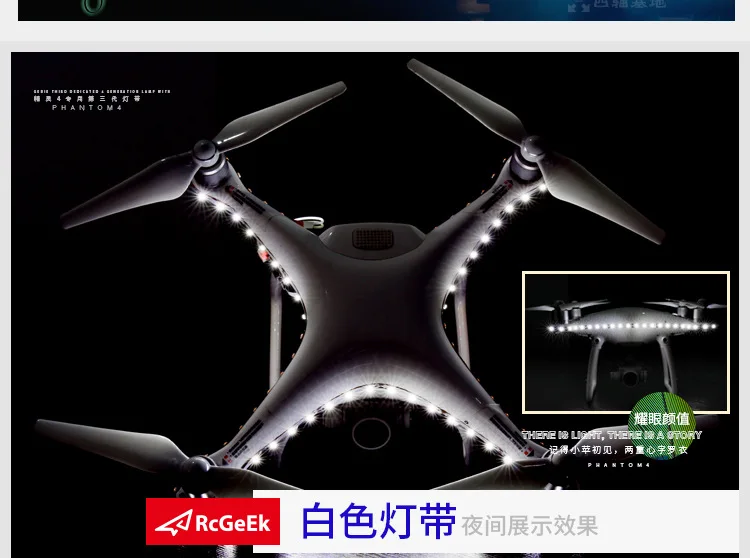Click the 记得小苹初见 text line
This screenshot has height=558, width=750.
click(618, 450)
